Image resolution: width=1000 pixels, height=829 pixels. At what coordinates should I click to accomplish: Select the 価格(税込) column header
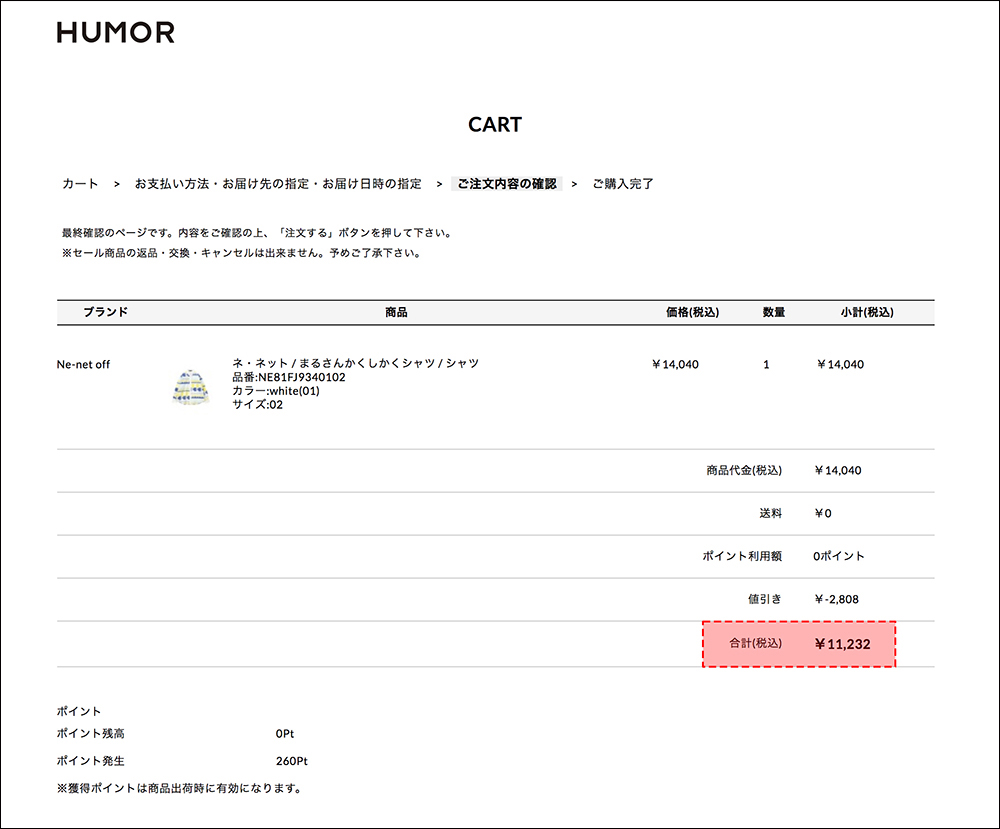(693, 312)
